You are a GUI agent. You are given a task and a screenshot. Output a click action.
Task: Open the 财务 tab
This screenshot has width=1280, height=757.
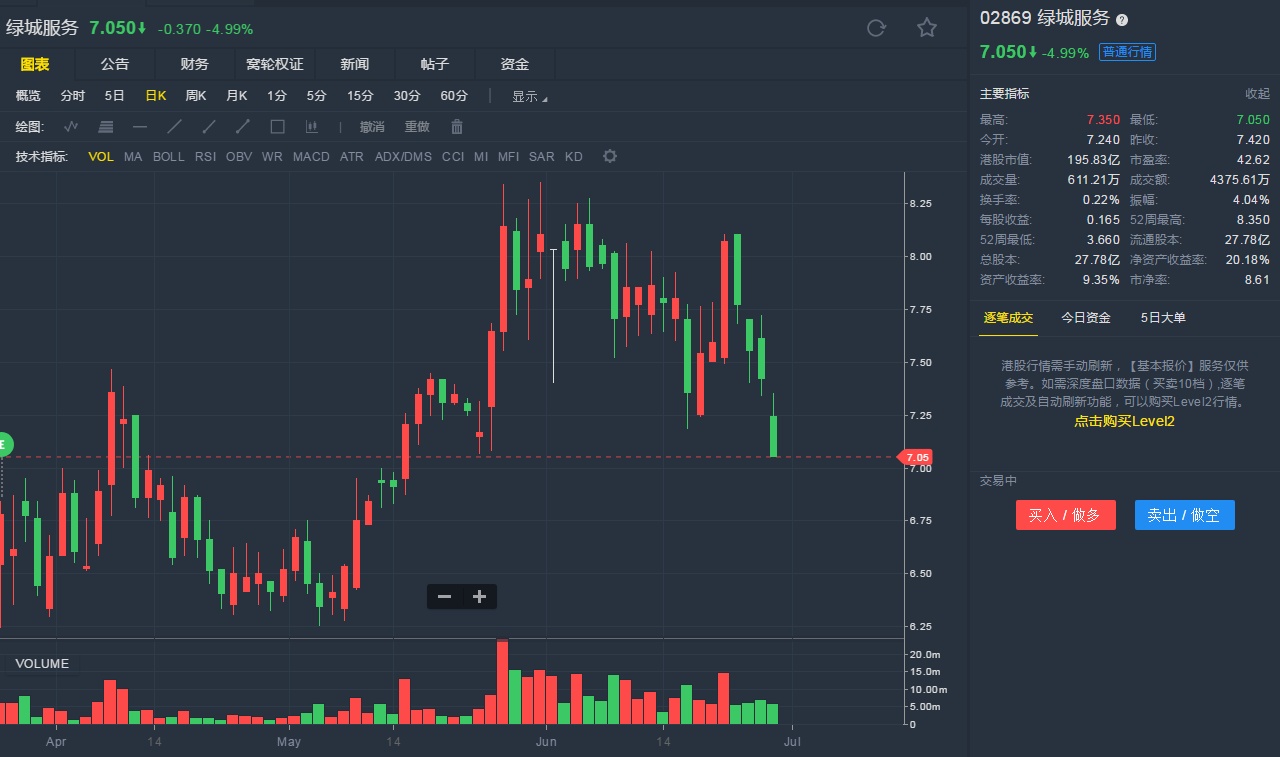195,64
